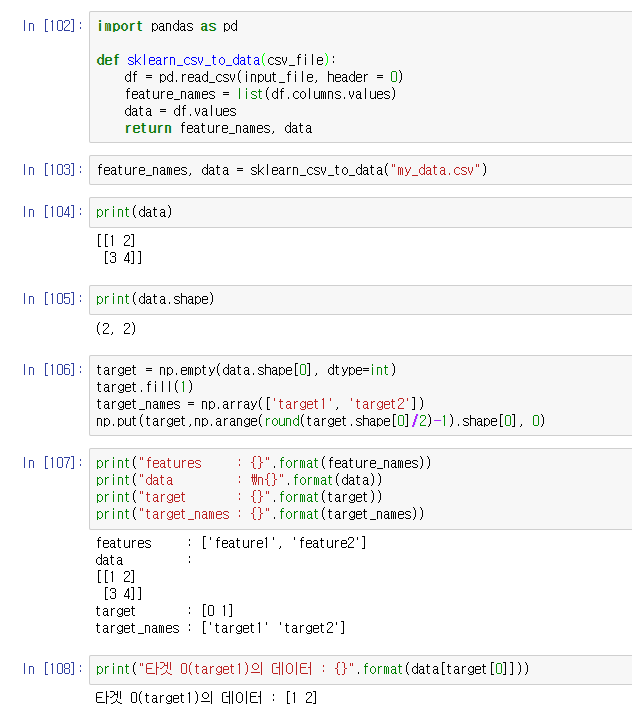Select the In [106] prompt label
This screenshot has width=632, height=718.
pos(52,370)
